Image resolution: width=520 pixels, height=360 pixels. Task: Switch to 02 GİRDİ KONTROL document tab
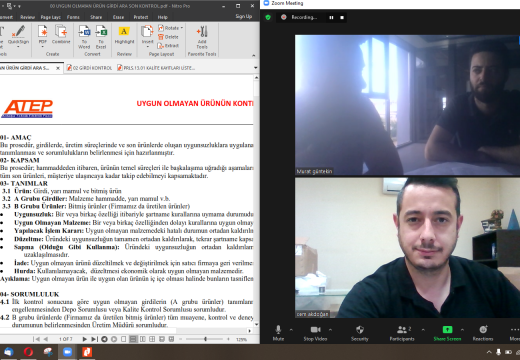coord(90,68)
